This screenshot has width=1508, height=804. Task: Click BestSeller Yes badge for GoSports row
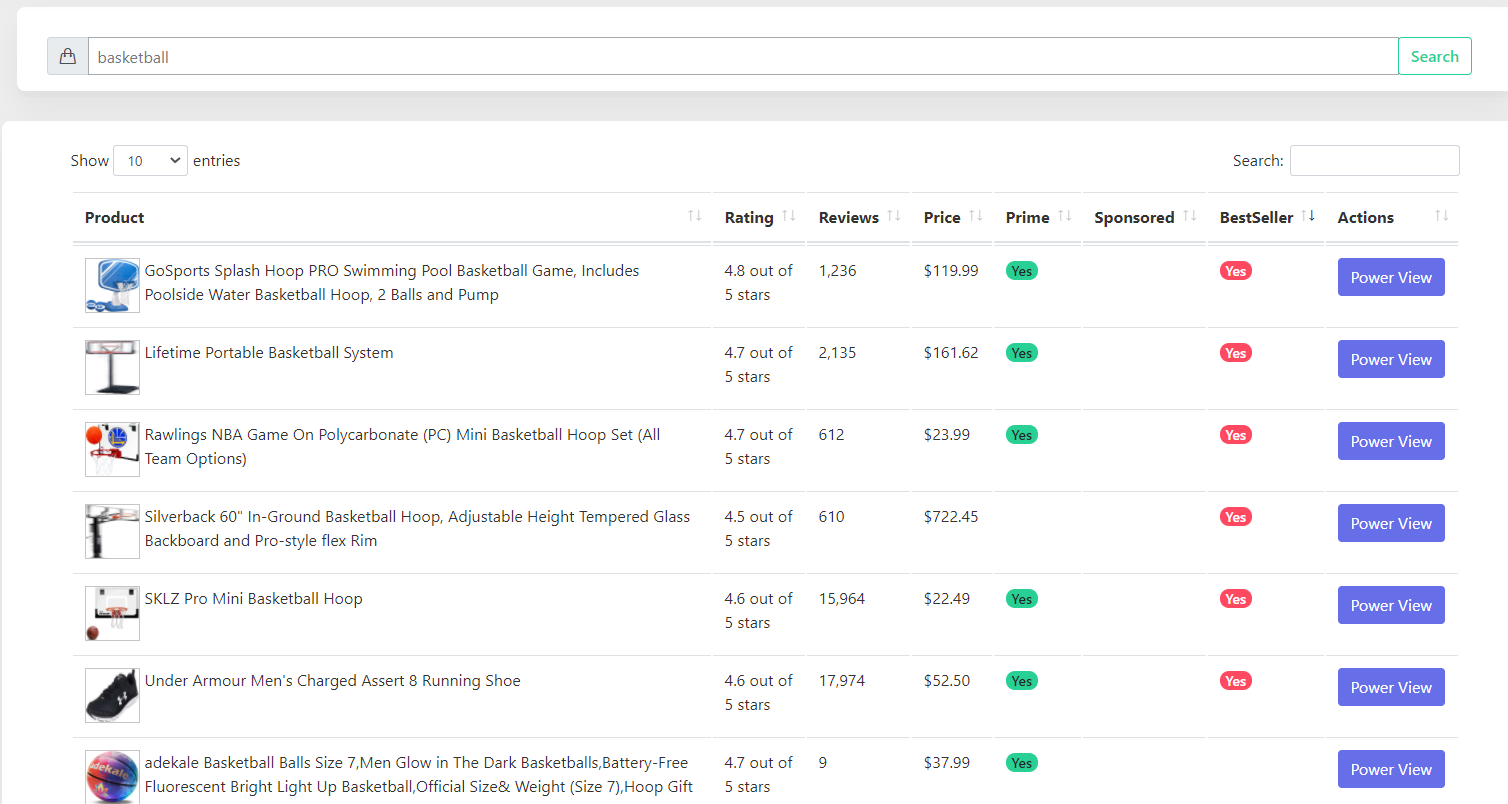[x=1235, y=271]
